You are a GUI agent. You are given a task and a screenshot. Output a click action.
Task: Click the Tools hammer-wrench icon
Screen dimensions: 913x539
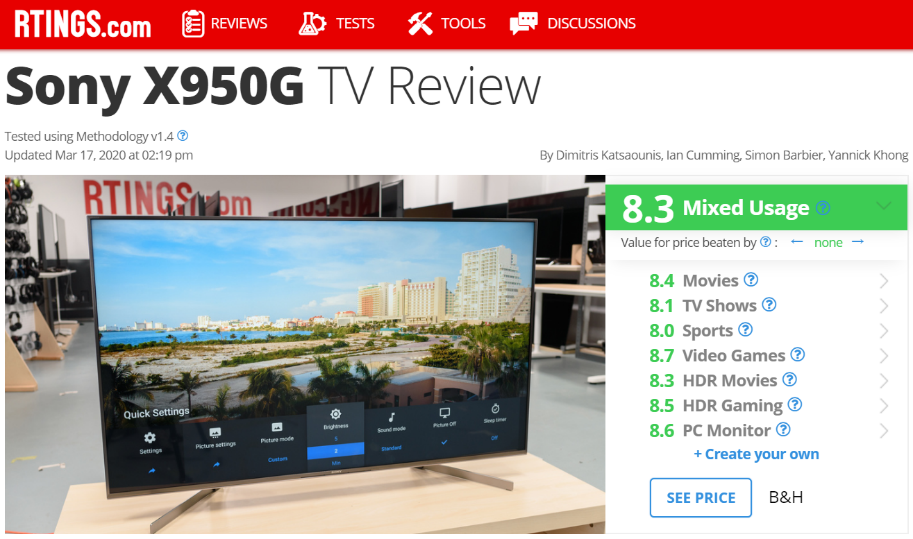[x=420, y=24]
